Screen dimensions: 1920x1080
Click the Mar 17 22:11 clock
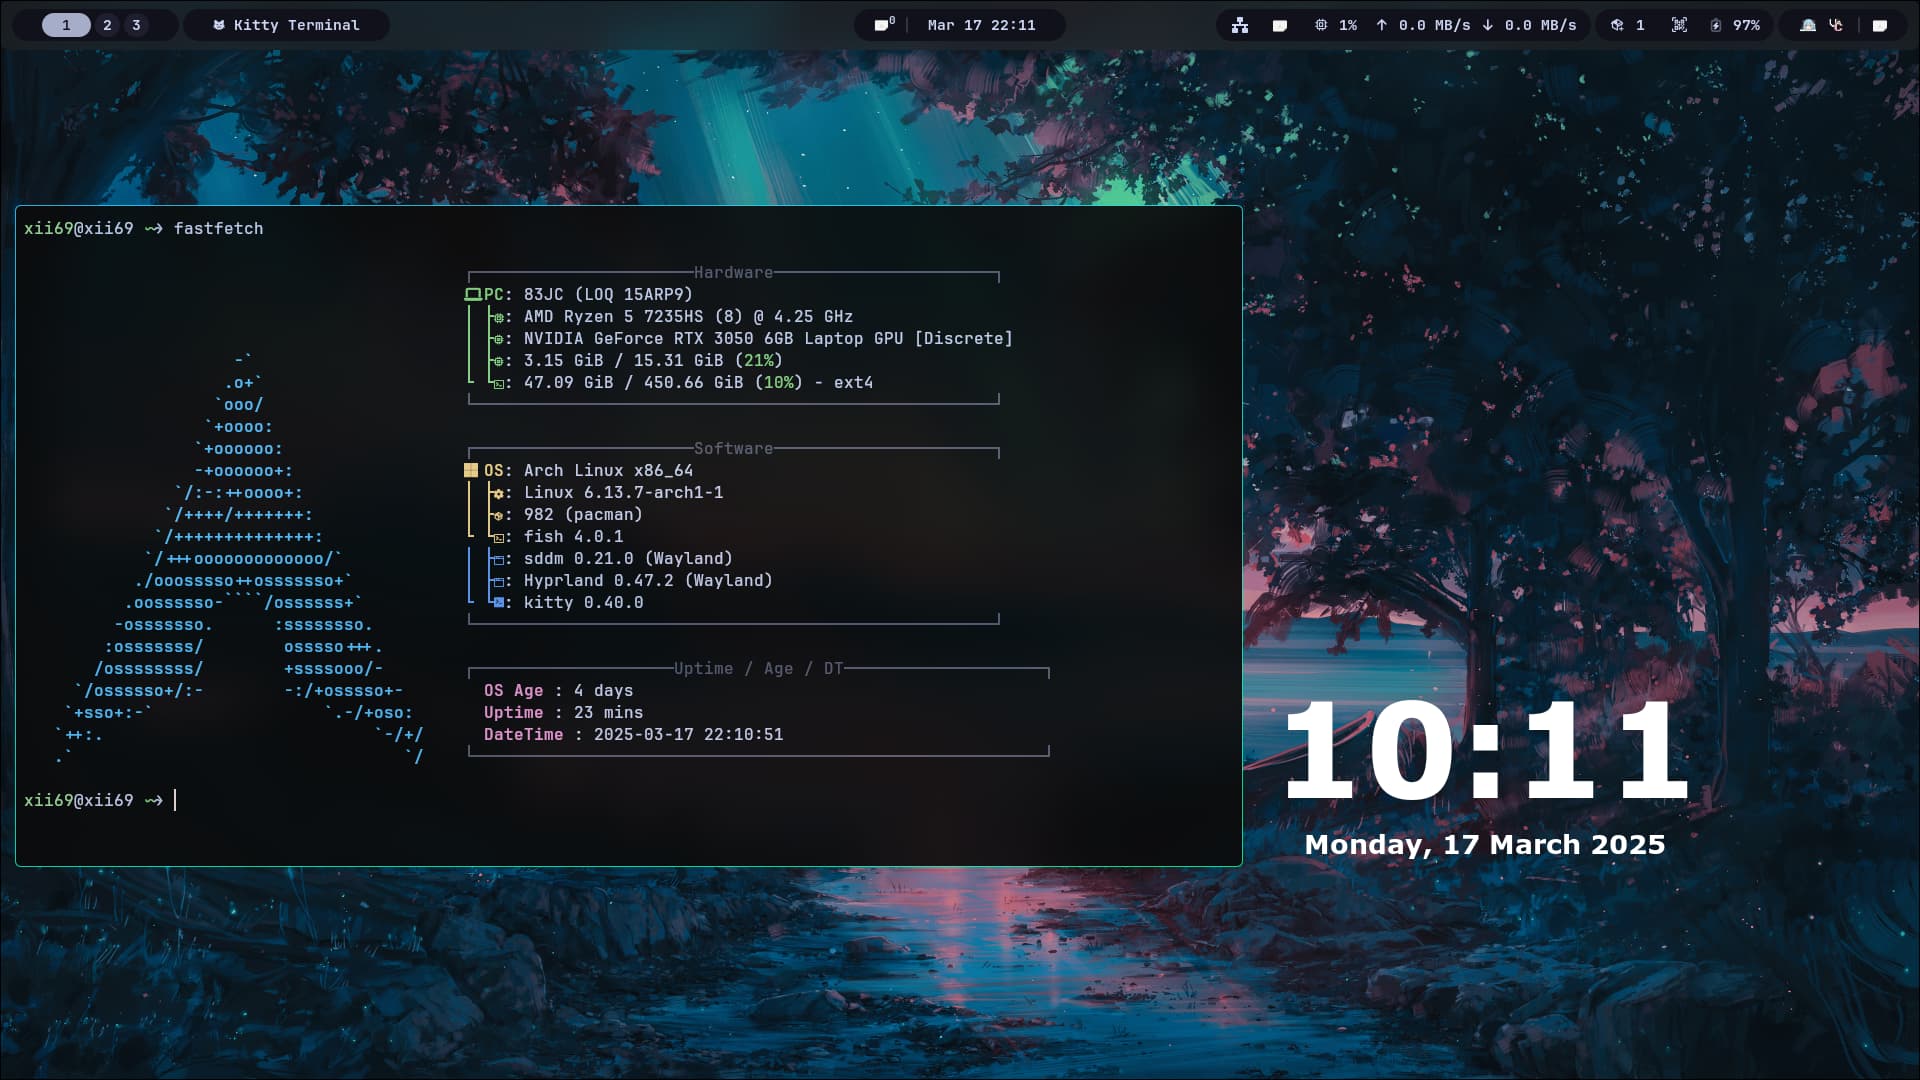pyautogui.click(x=981, y=25)
